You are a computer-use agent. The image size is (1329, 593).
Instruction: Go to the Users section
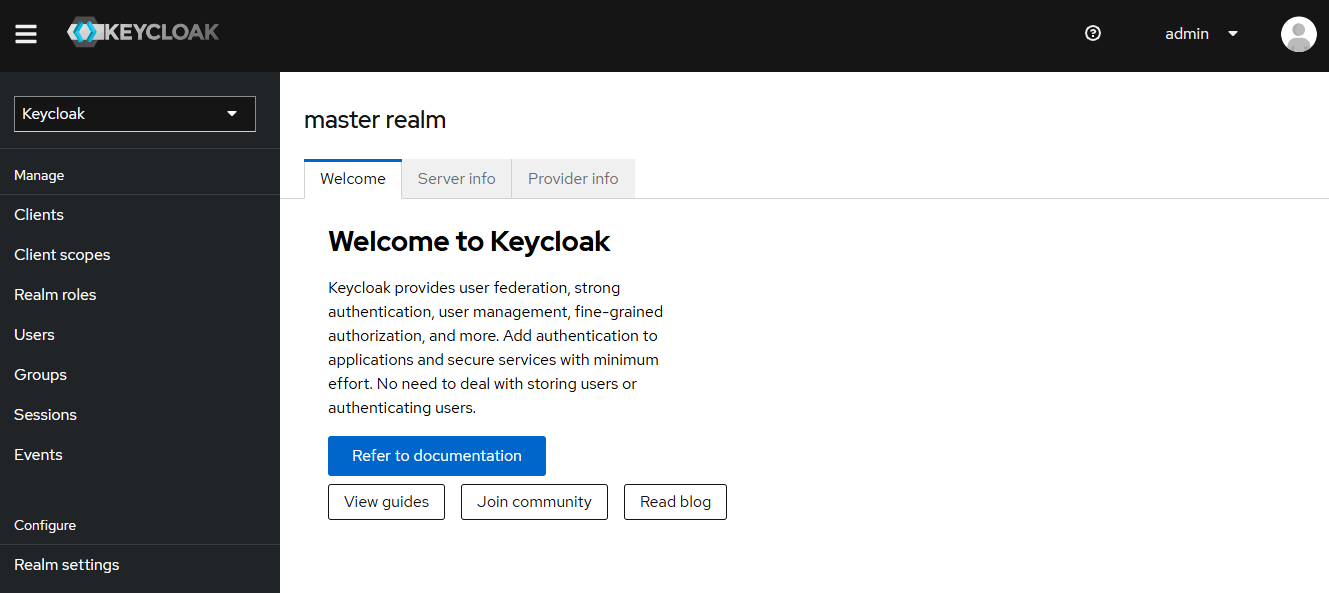(34, 334)
